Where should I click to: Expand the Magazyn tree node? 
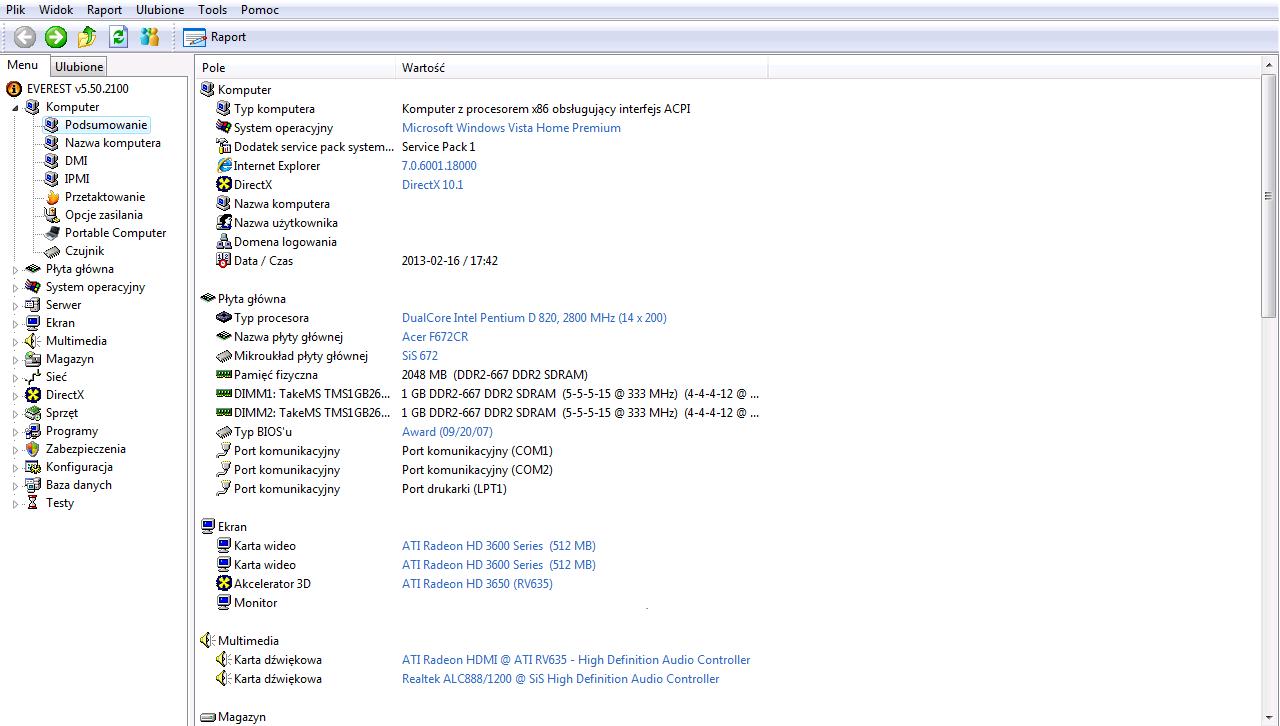click(15, 359)
